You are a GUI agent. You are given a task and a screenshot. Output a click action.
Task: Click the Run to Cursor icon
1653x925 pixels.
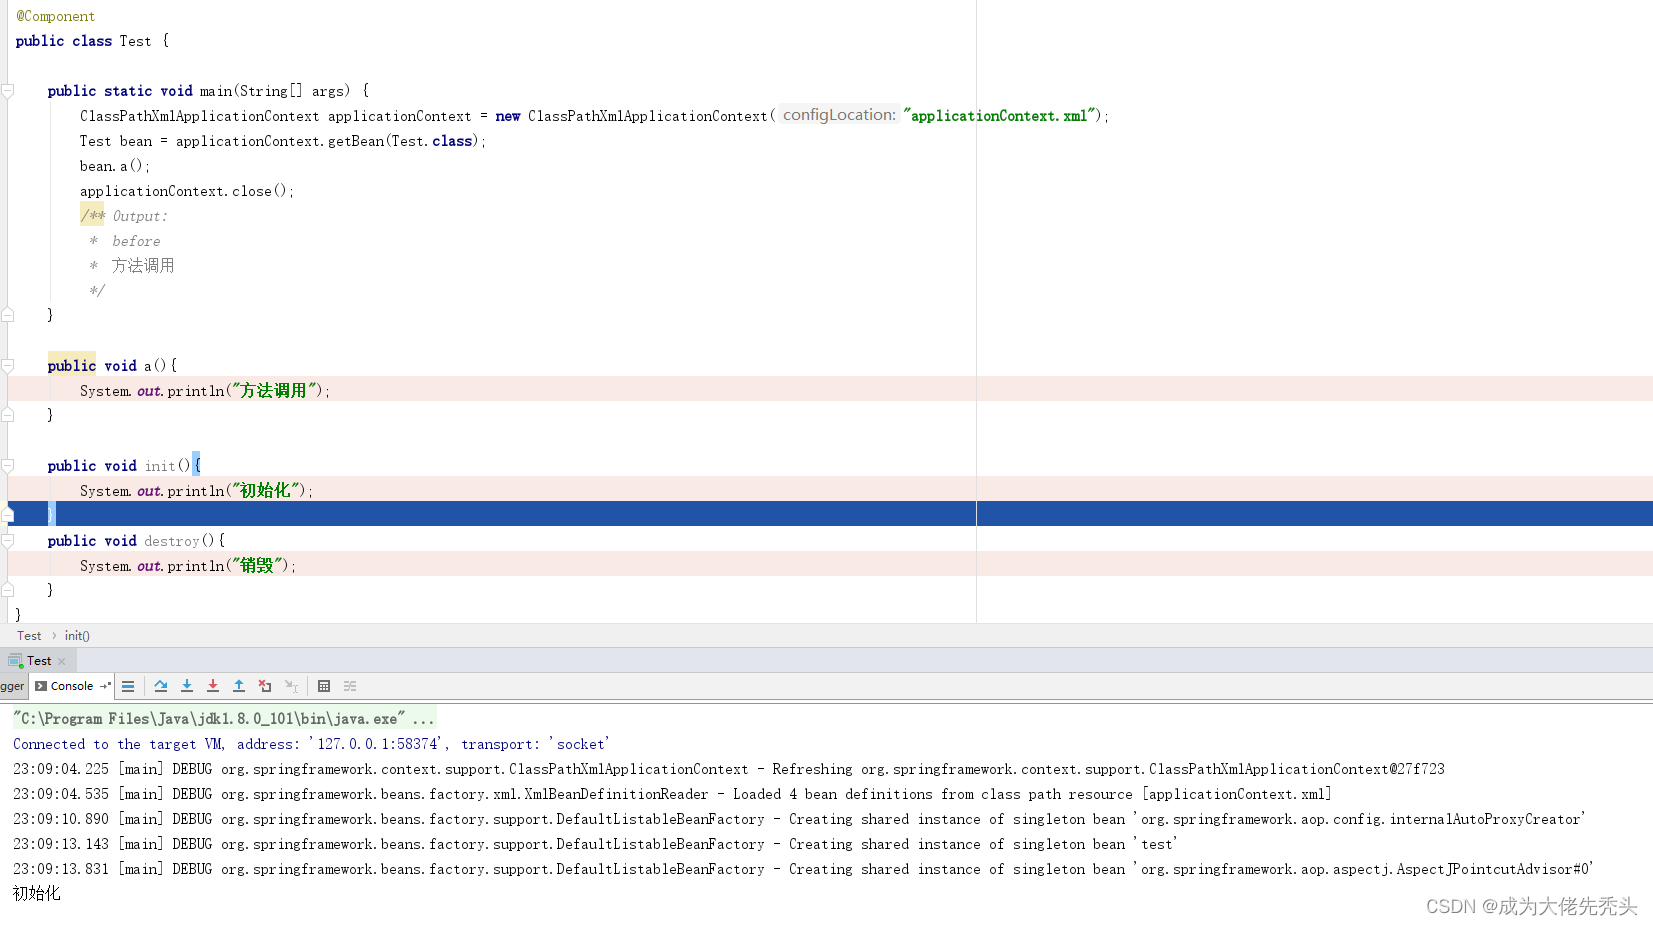(x=291, y=686)
